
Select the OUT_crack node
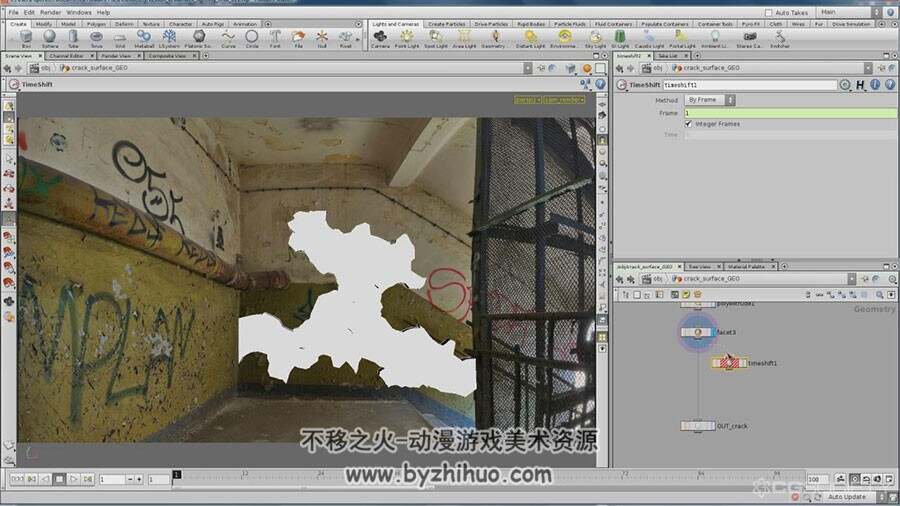pos(697,426)
